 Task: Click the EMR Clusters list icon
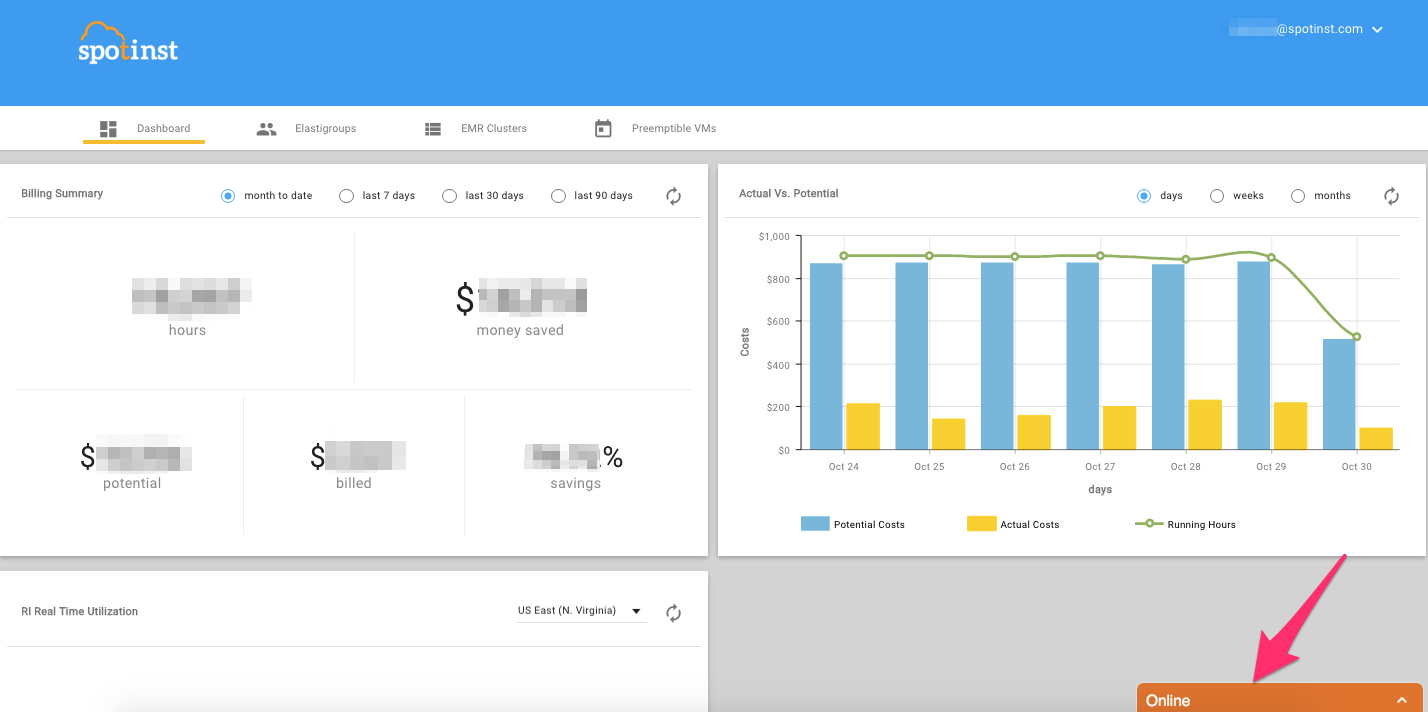433,129
